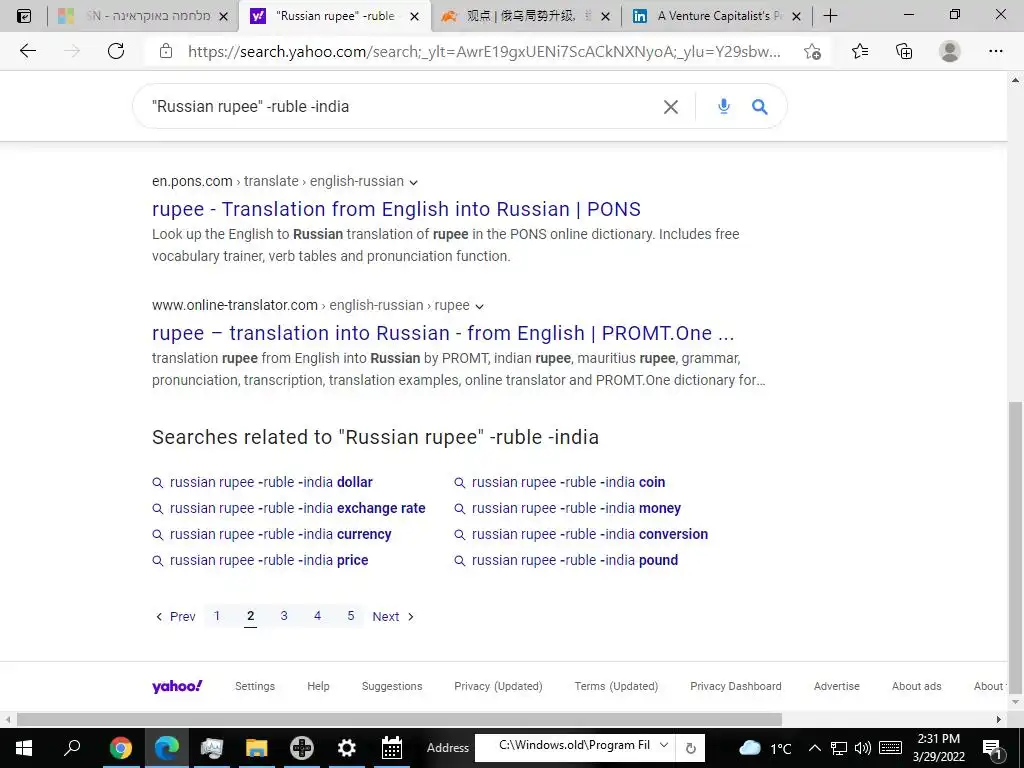The width and height of the screenshot is (1024, 768).
Task: Click the taskbar clock and date
Action: point(938,748)
